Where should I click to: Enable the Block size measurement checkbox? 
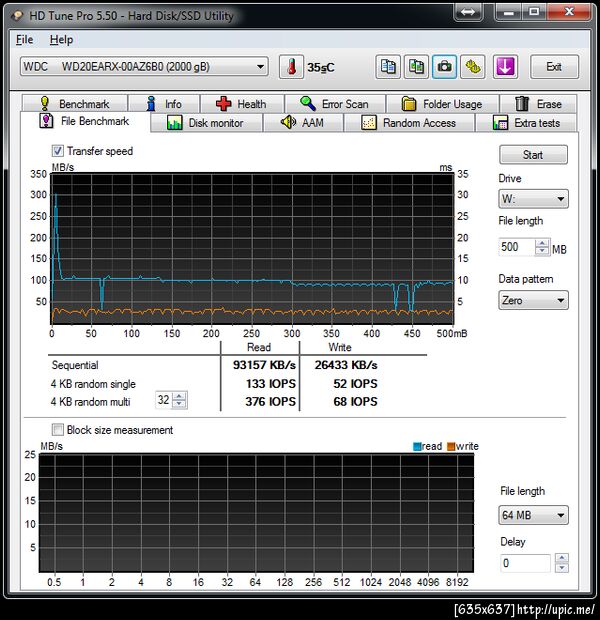tap(57, 429)
